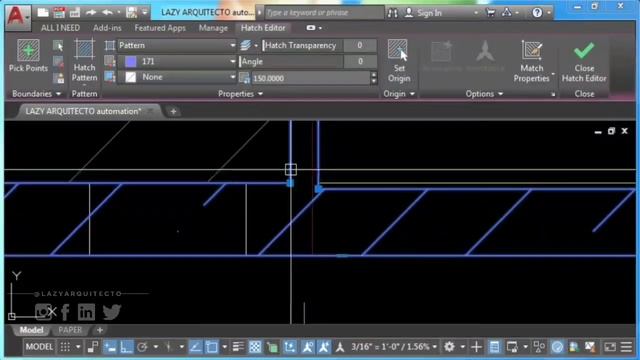This screenshot has width=640, height=360.
Task: Click the Redo arrow icon
Action: 91,13
